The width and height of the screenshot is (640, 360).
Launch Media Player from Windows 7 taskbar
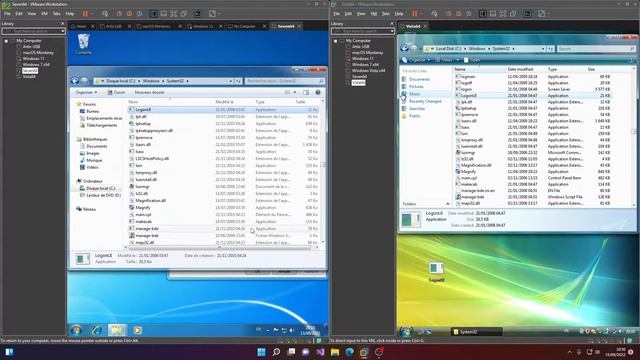tap(138, 330)
